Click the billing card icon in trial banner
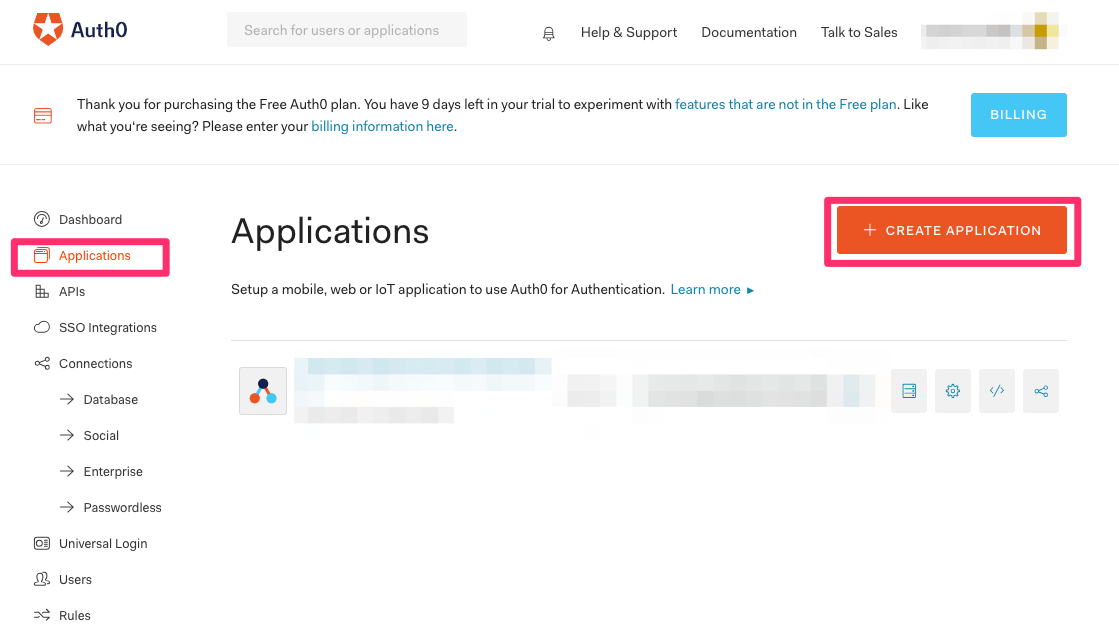Image resolution: width=1119 pixels, height=635 pixels. [x=42, y=115]
